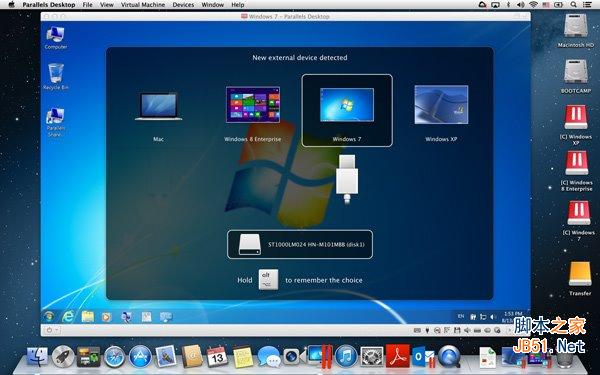The image size is (600, 375).
Task: Open Windows Explorer folder in taskbar
Action: [x=88, y=316]
